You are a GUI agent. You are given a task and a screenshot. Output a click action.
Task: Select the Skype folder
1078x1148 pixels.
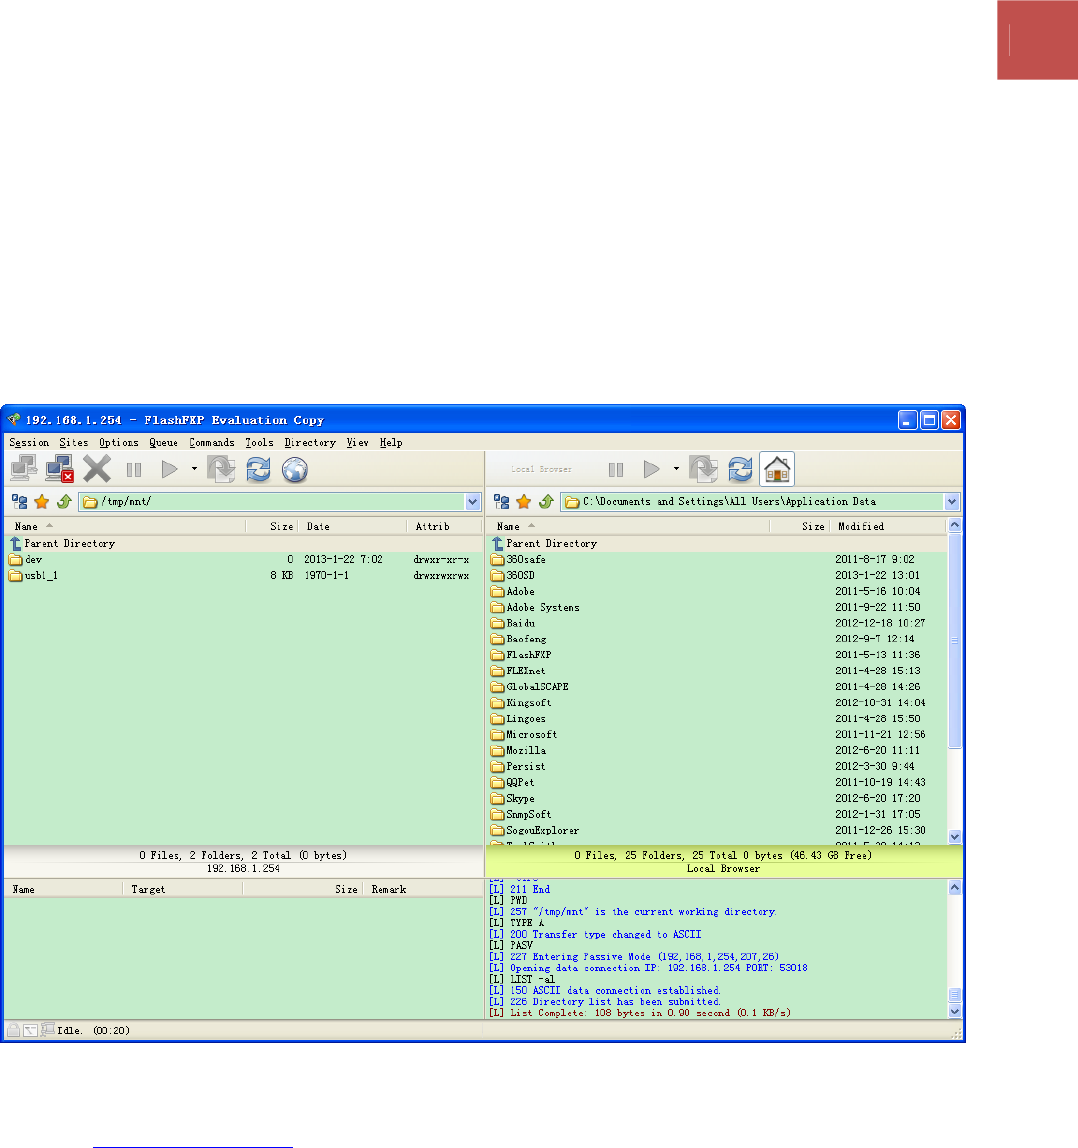[x=717, y=799]
